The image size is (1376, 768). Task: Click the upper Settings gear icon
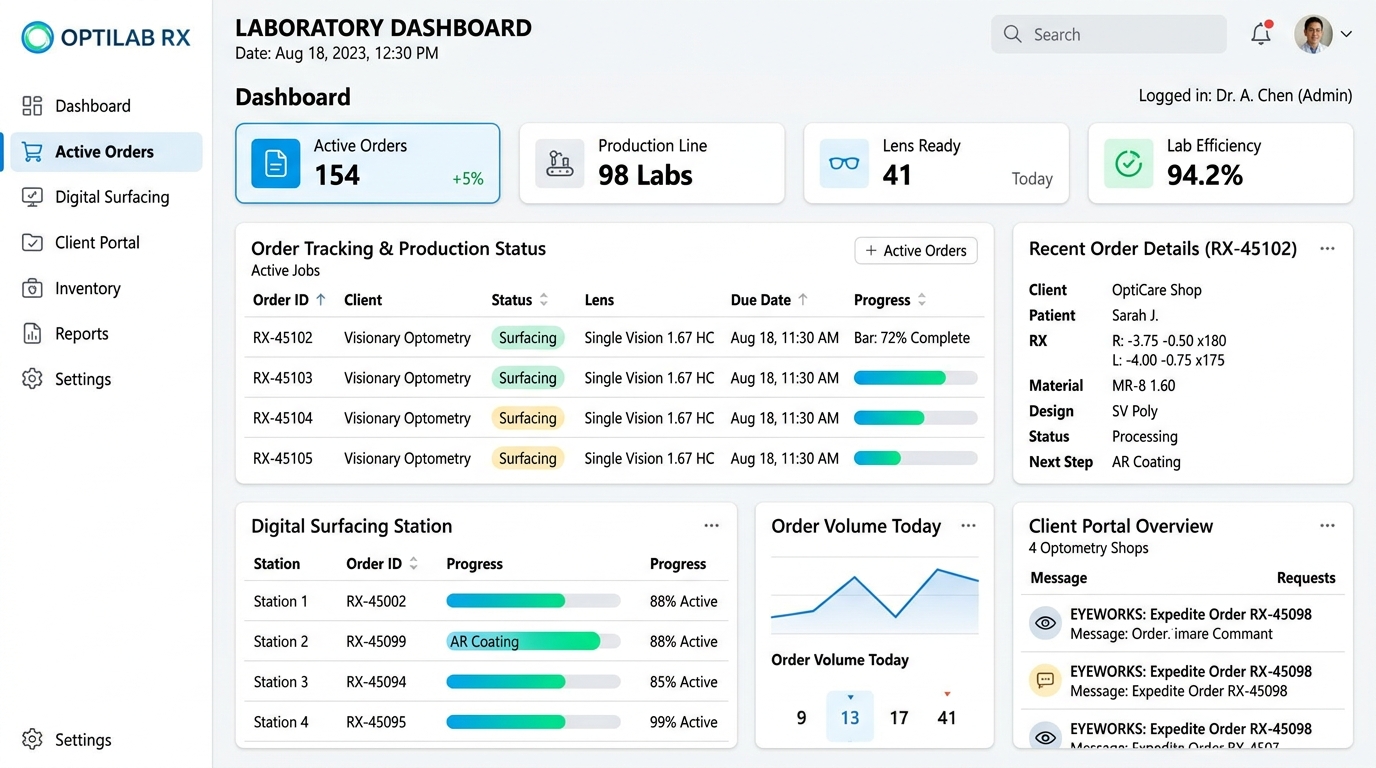tap(32, 379)
